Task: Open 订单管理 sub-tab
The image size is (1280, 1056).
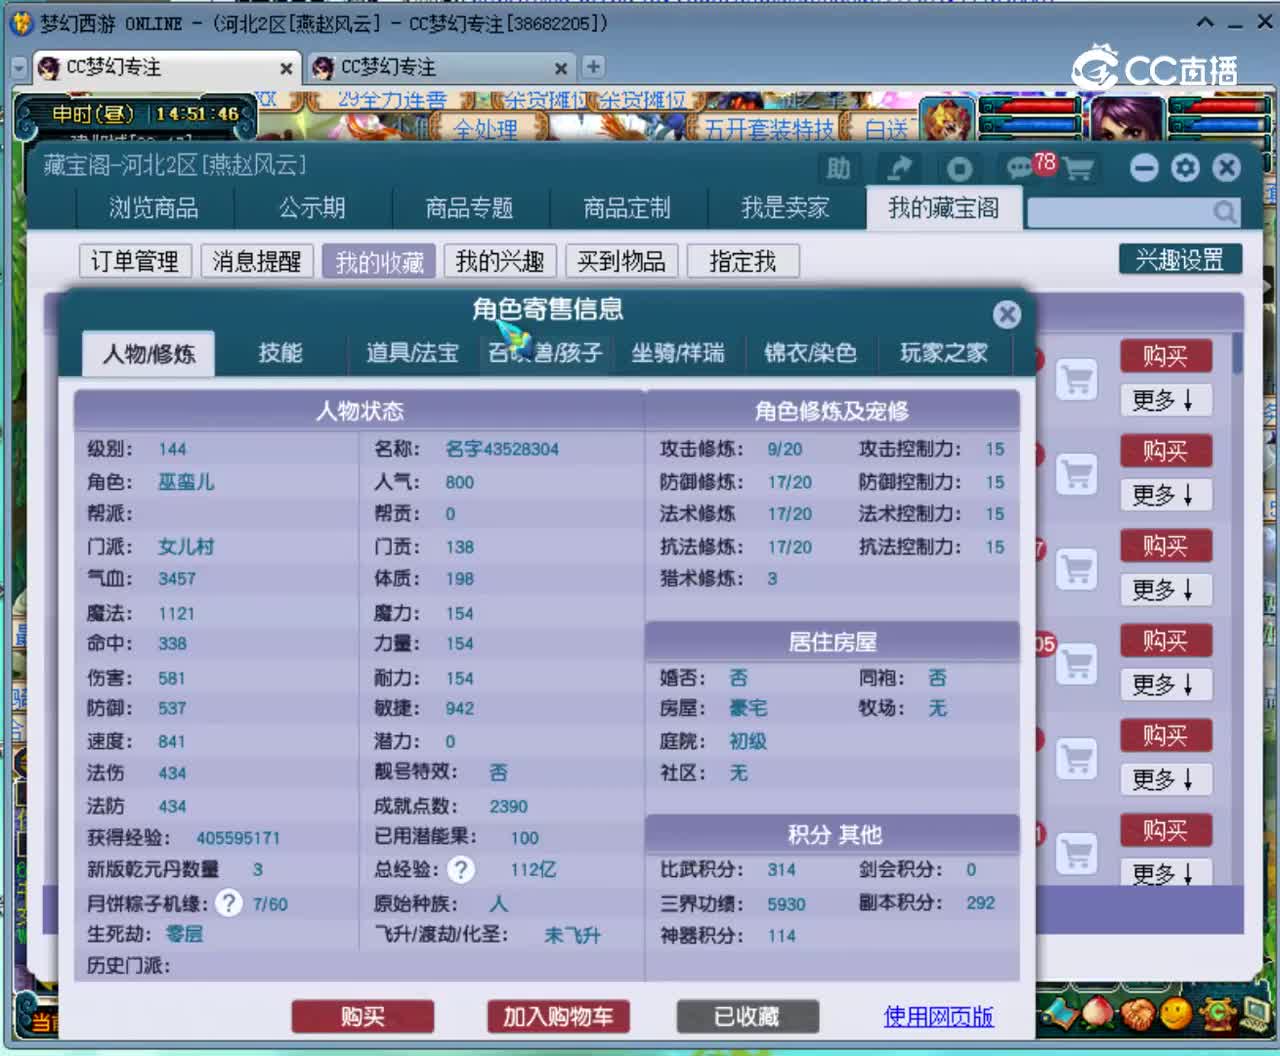Action: (x=135, y=261)
